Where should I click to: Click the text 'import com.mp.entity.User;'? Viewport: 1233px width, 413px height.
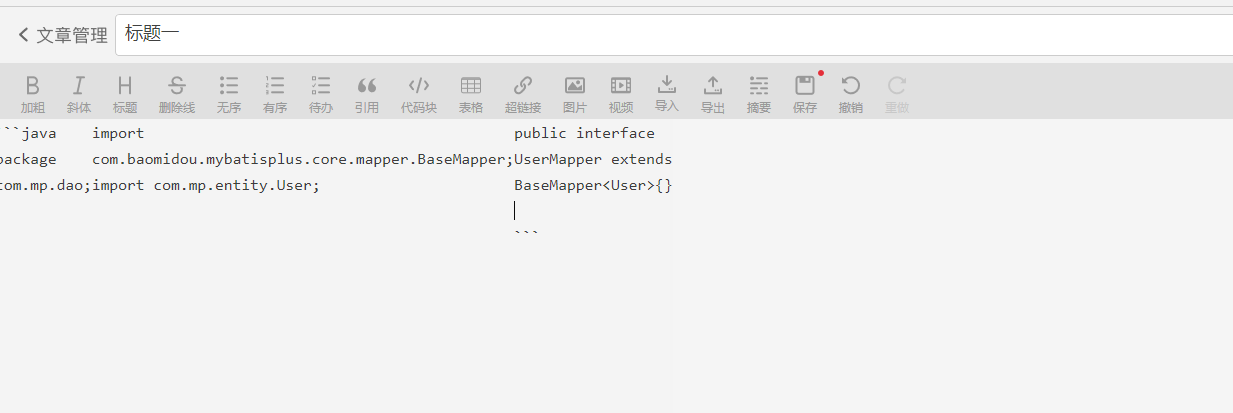[x=206, y=185]
